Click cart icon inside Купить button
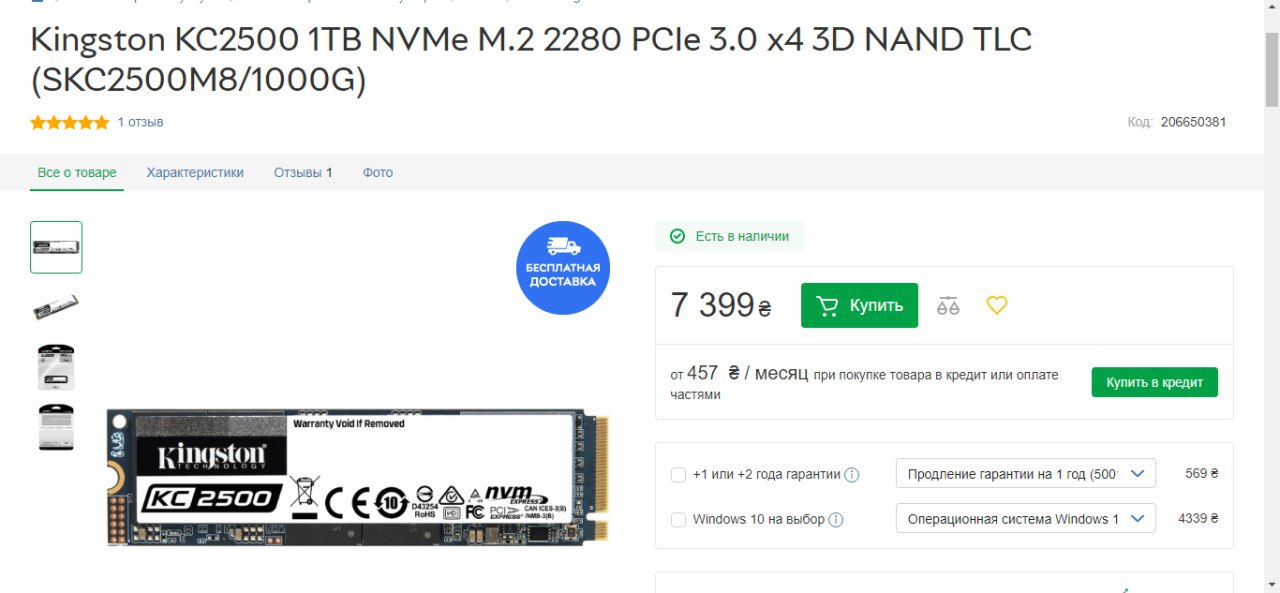The height and width of the screenshot is (593, 1280). tap(827, 306)
